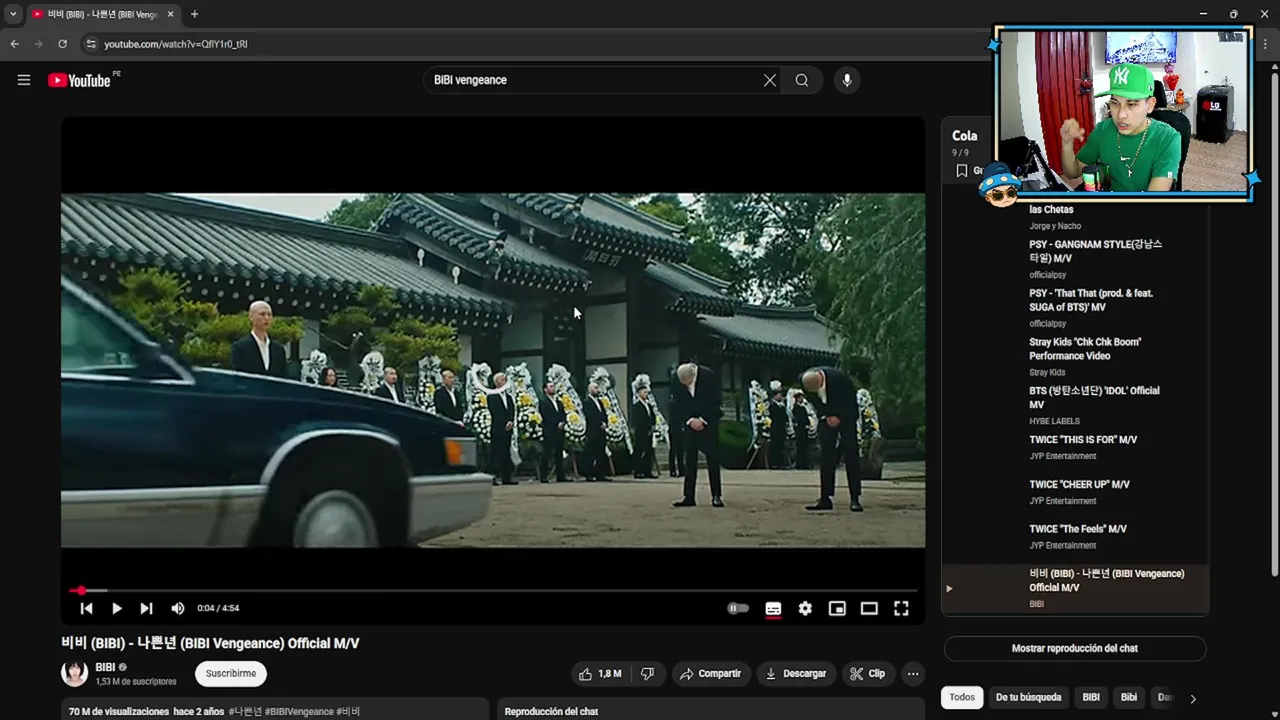Open the YouTube hamburger guide menu
This screenshot has width=1280, height=720.
[x=24, y=80]
